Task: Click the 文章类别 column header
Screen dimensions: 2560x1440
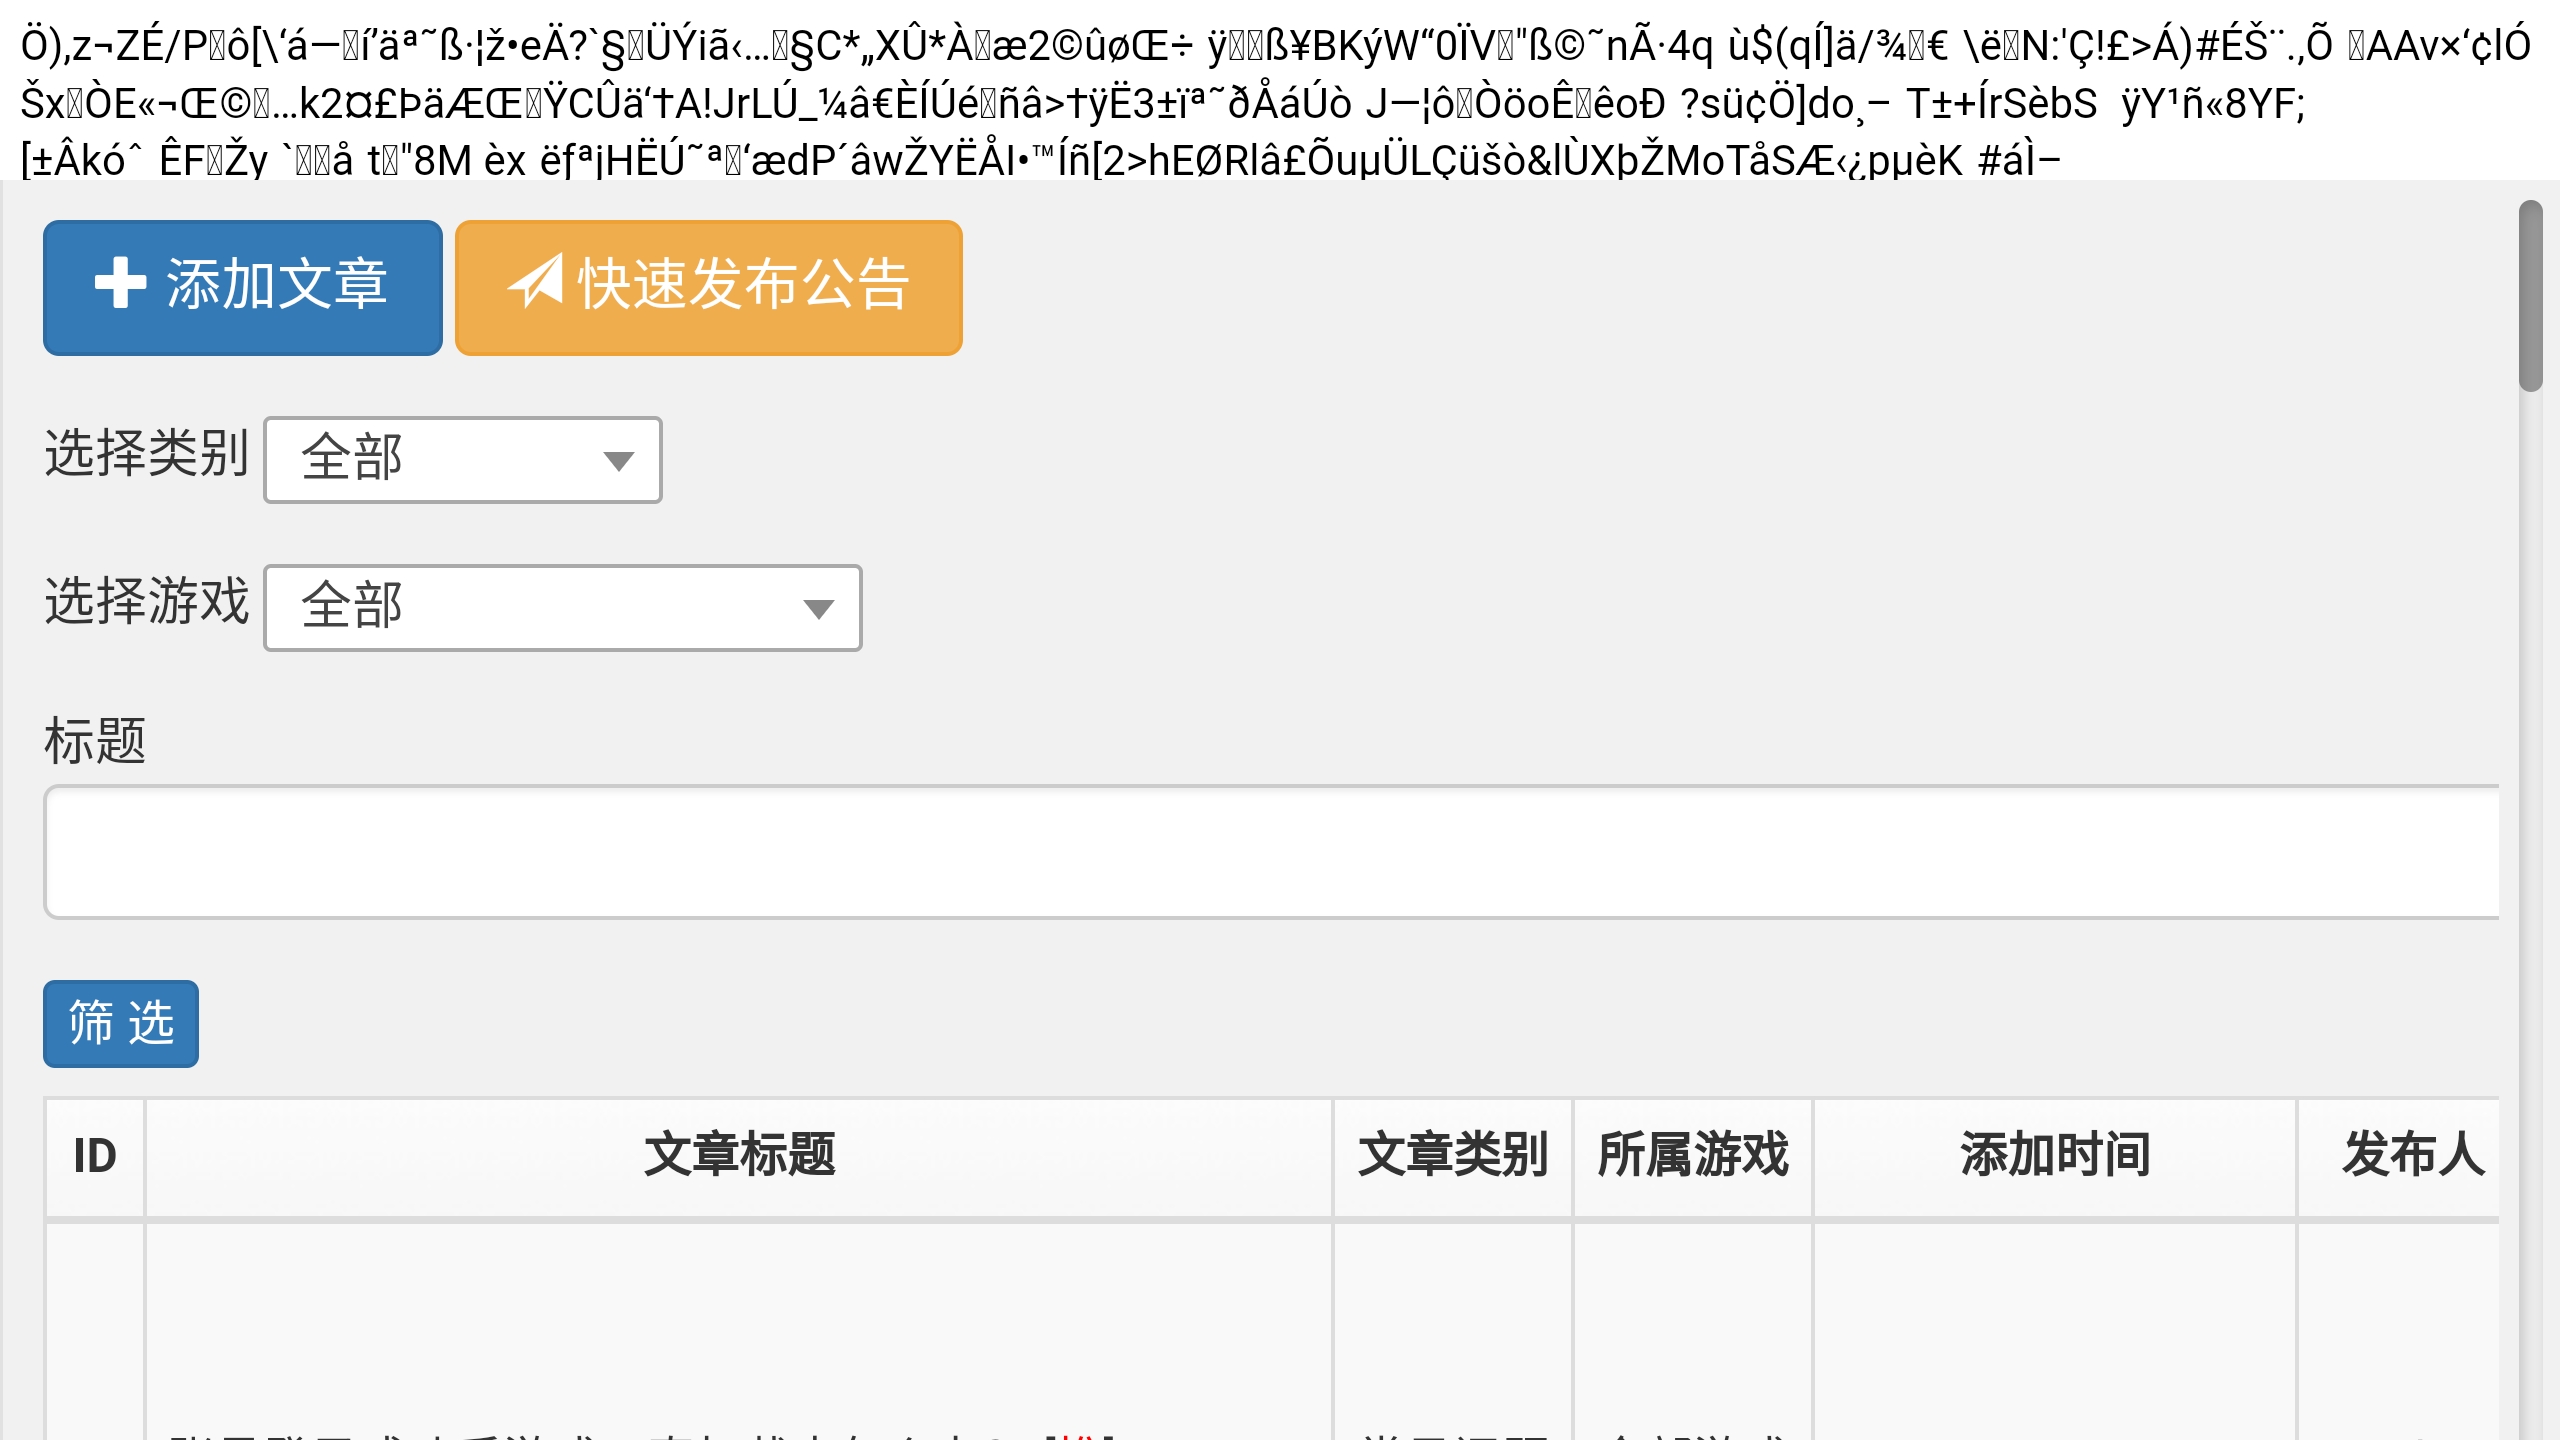Action: click(x=1453, y=1157)
